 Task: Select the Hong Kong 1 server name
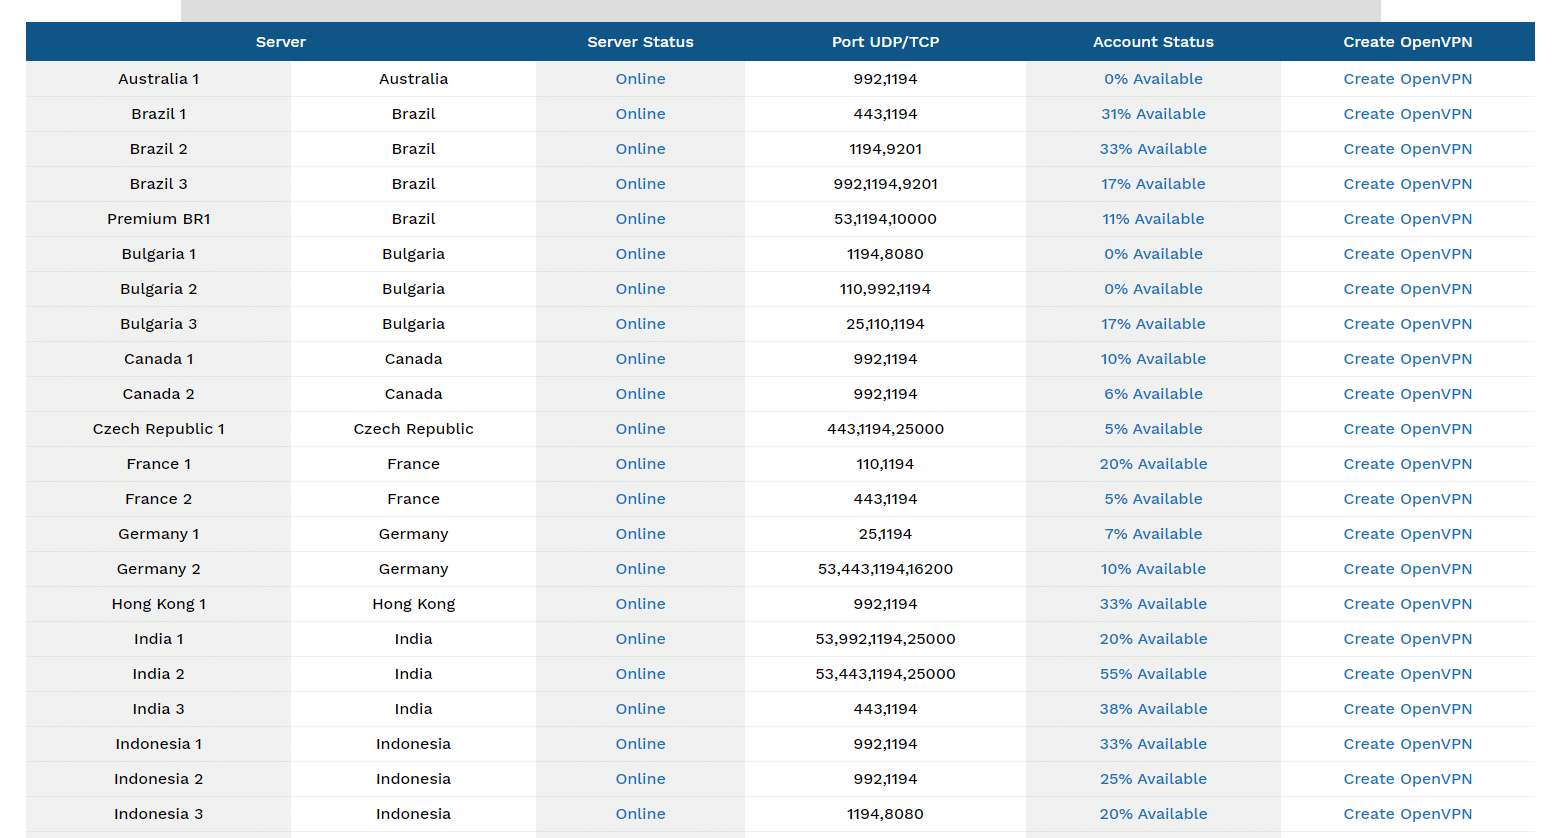pos(158,604)
